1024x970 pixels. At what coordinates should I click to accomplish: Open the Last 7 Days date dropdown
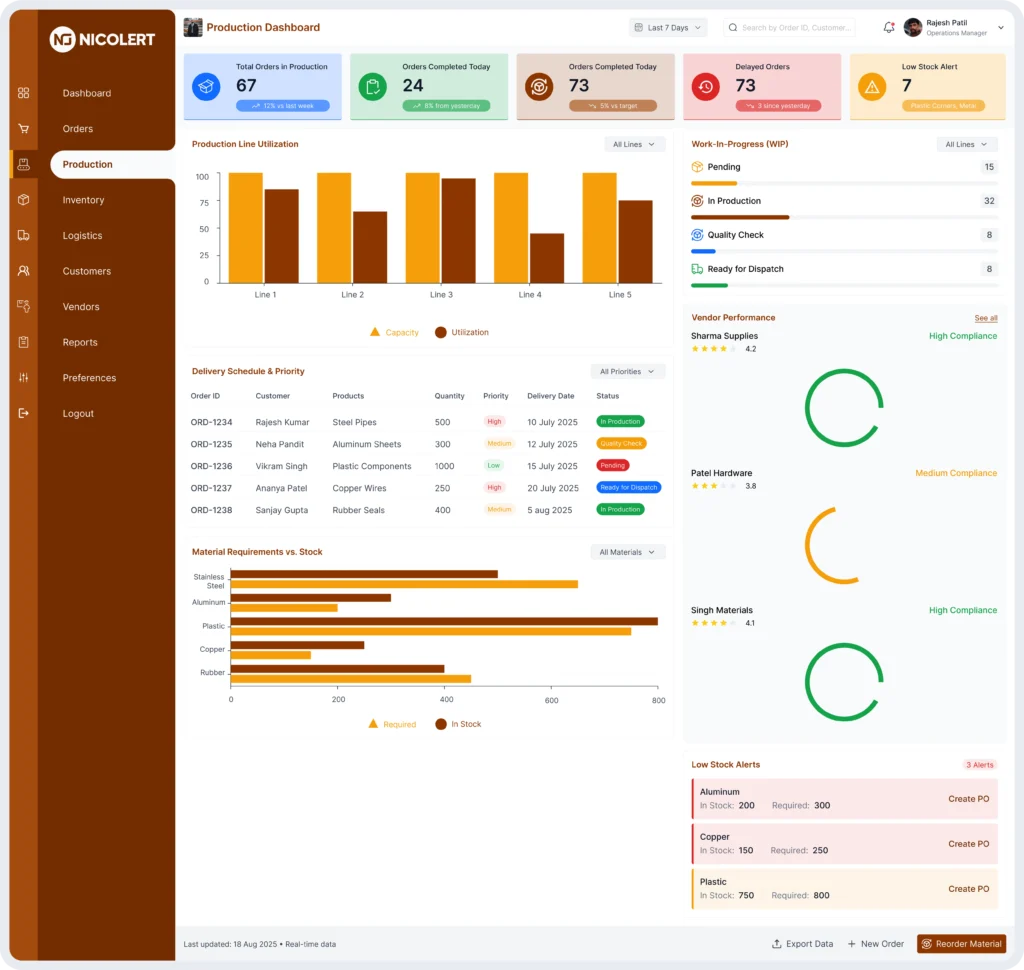tap(668, 28)
